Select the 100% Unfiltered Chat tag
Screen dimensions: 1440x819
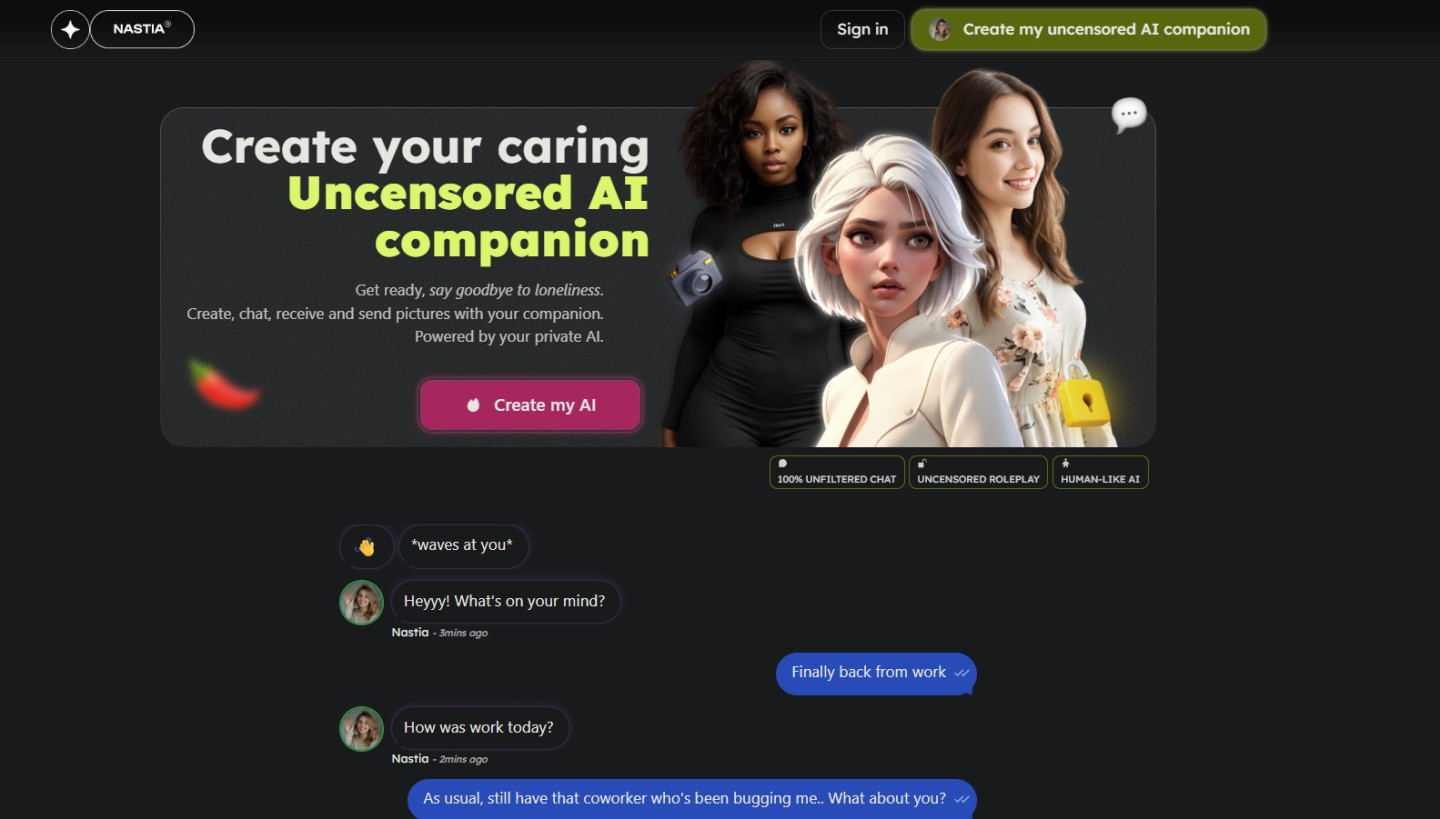point(837,472)
